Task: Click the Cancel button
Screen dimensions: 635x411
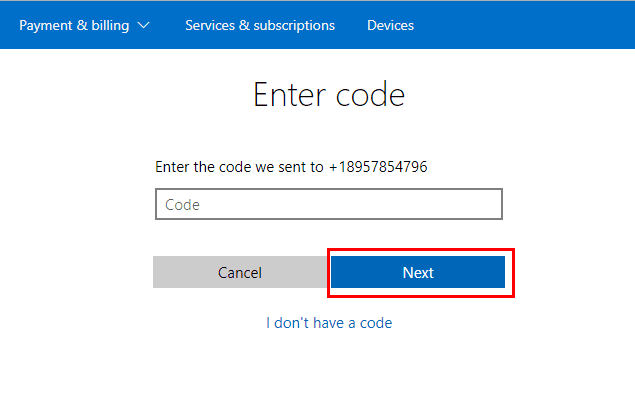Action: pos(240,272)
